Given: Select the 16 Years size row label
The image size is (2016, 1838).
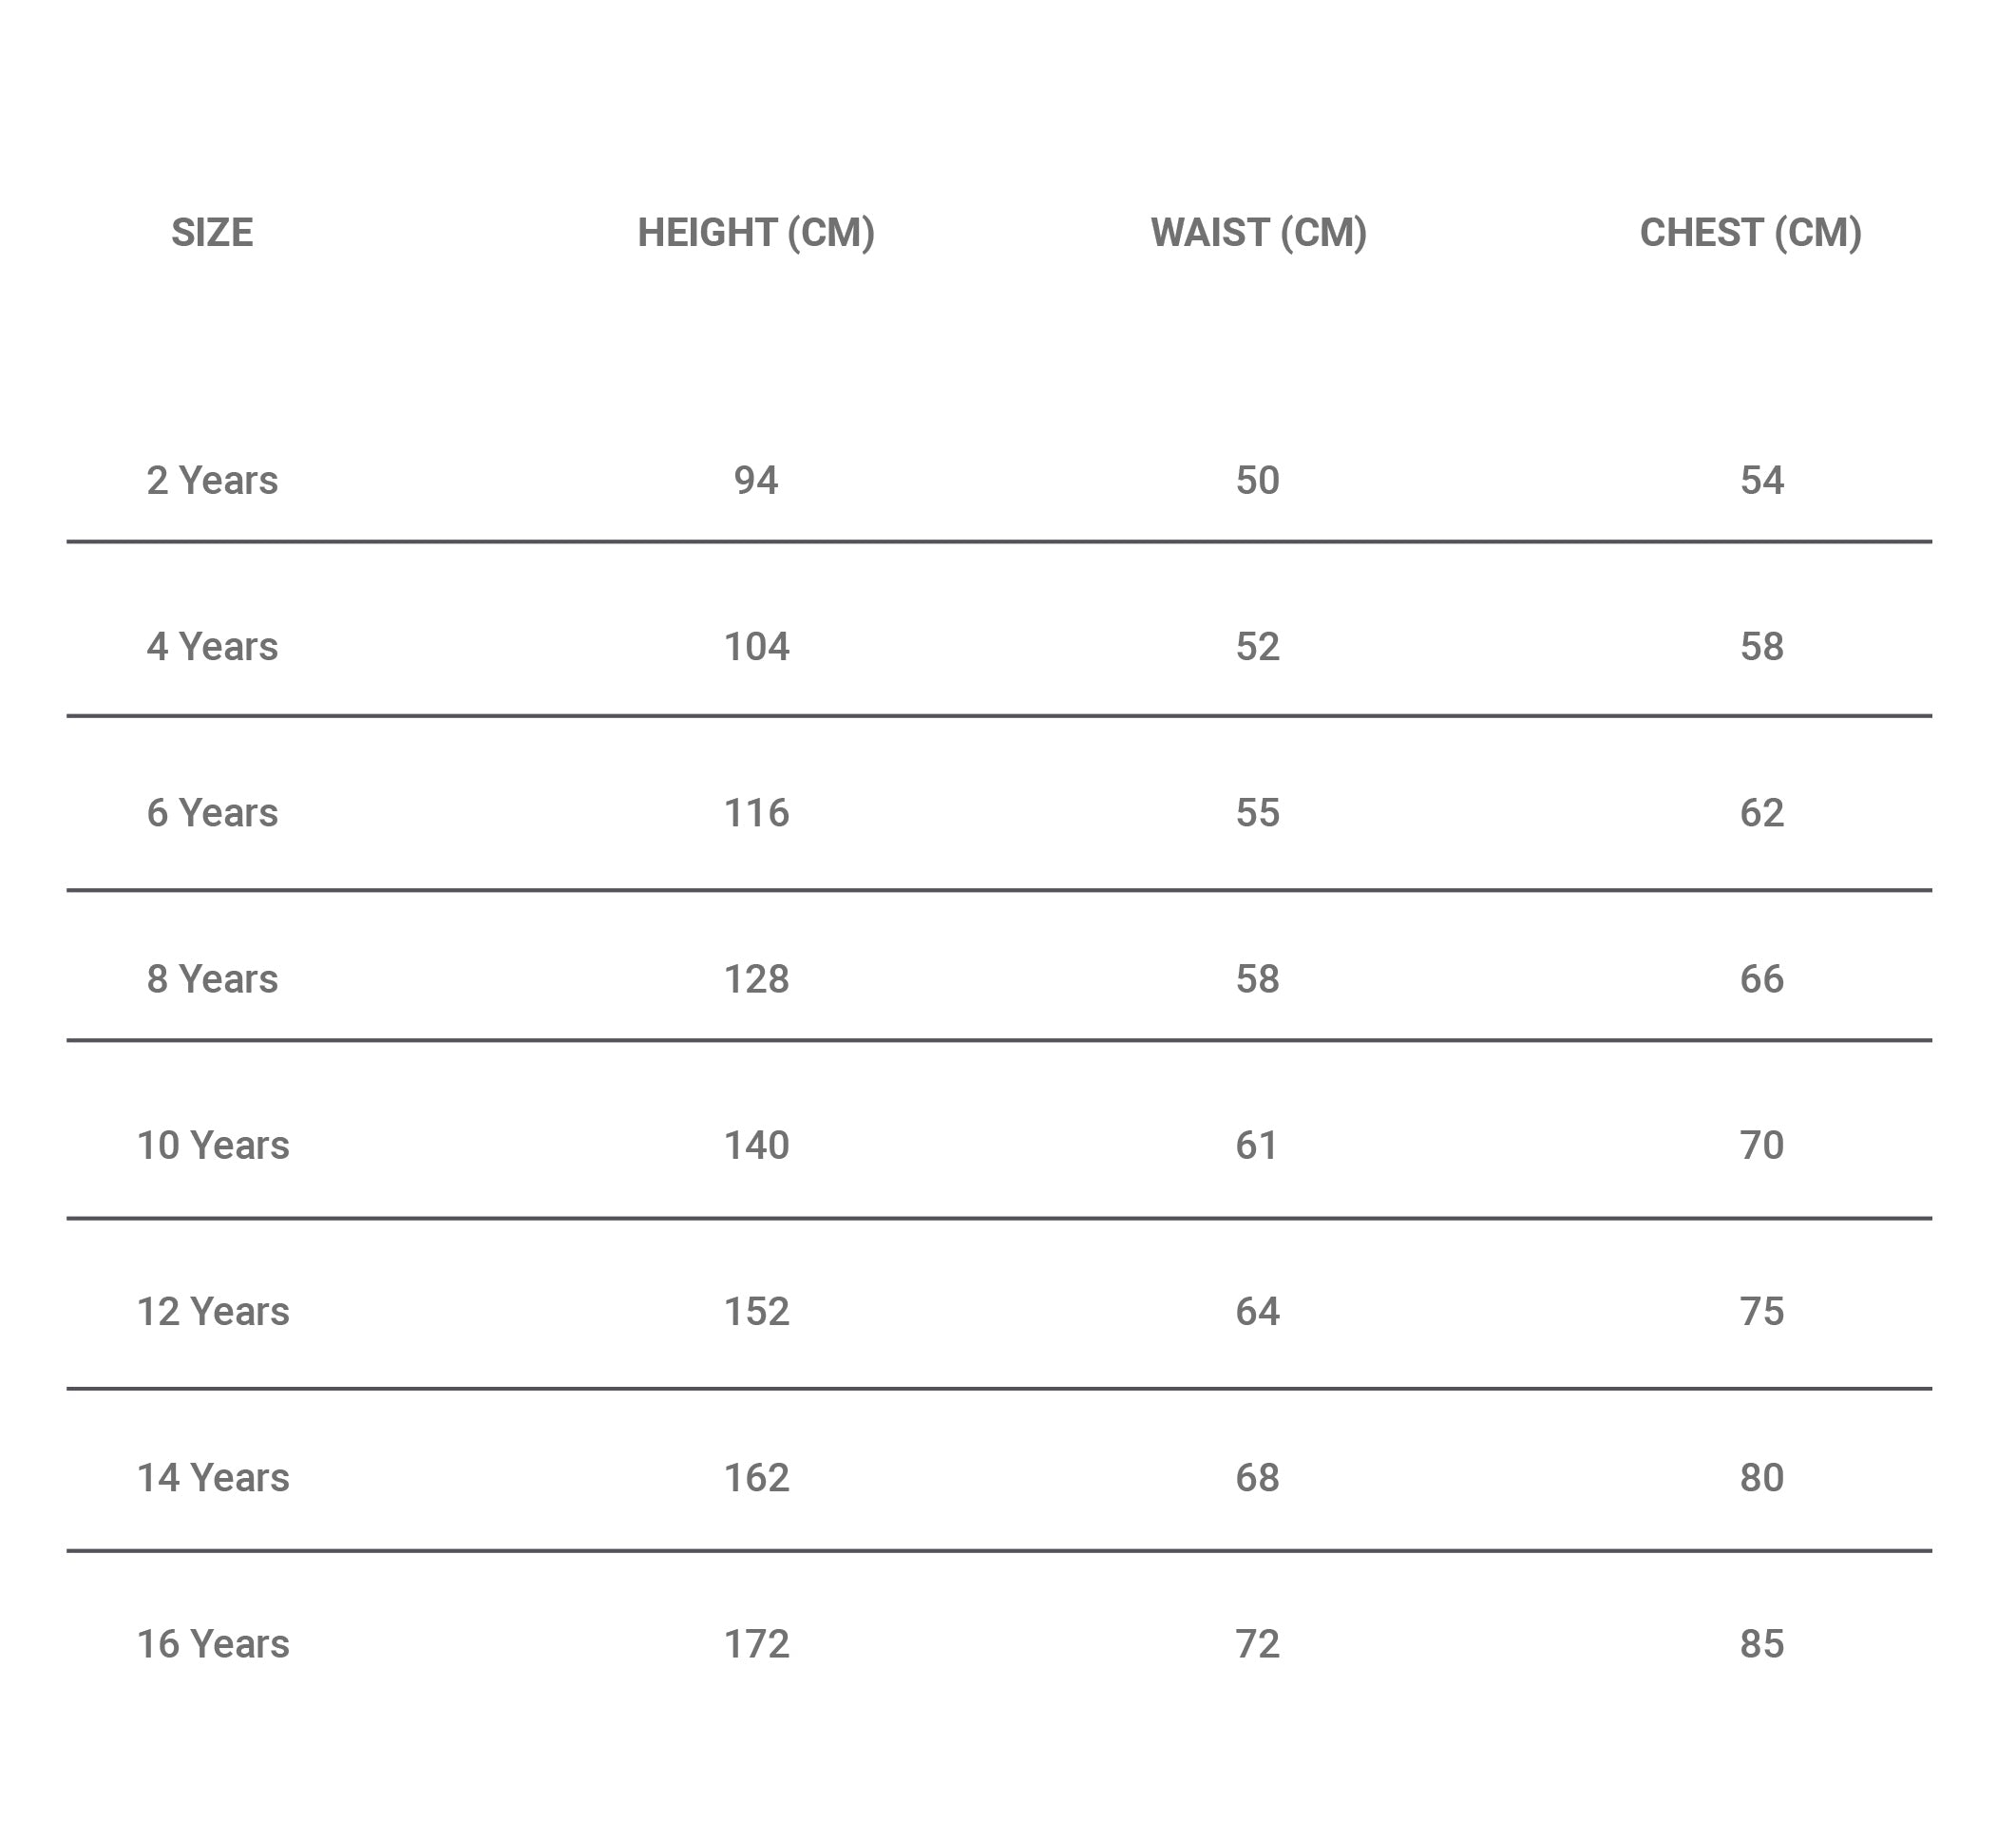Looking at the screenshot, I should 212,1644.
